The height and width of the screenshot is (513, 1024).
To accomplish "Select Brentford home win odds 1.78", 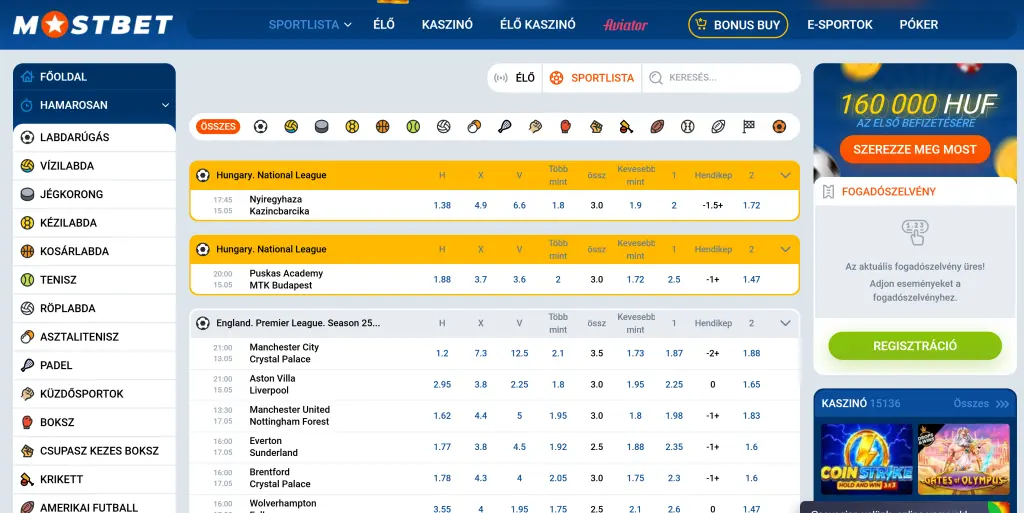I will click(442, 478).
